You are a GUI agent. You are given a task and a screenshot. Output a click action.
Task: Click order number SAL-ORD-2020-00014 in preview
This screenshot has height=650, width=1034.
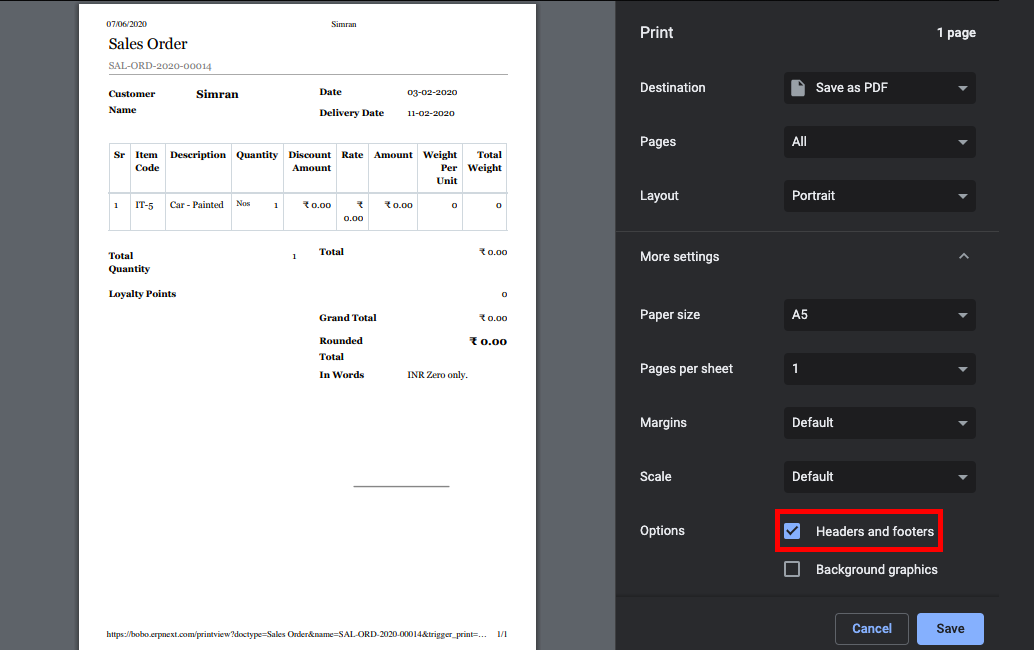[160, 66]
